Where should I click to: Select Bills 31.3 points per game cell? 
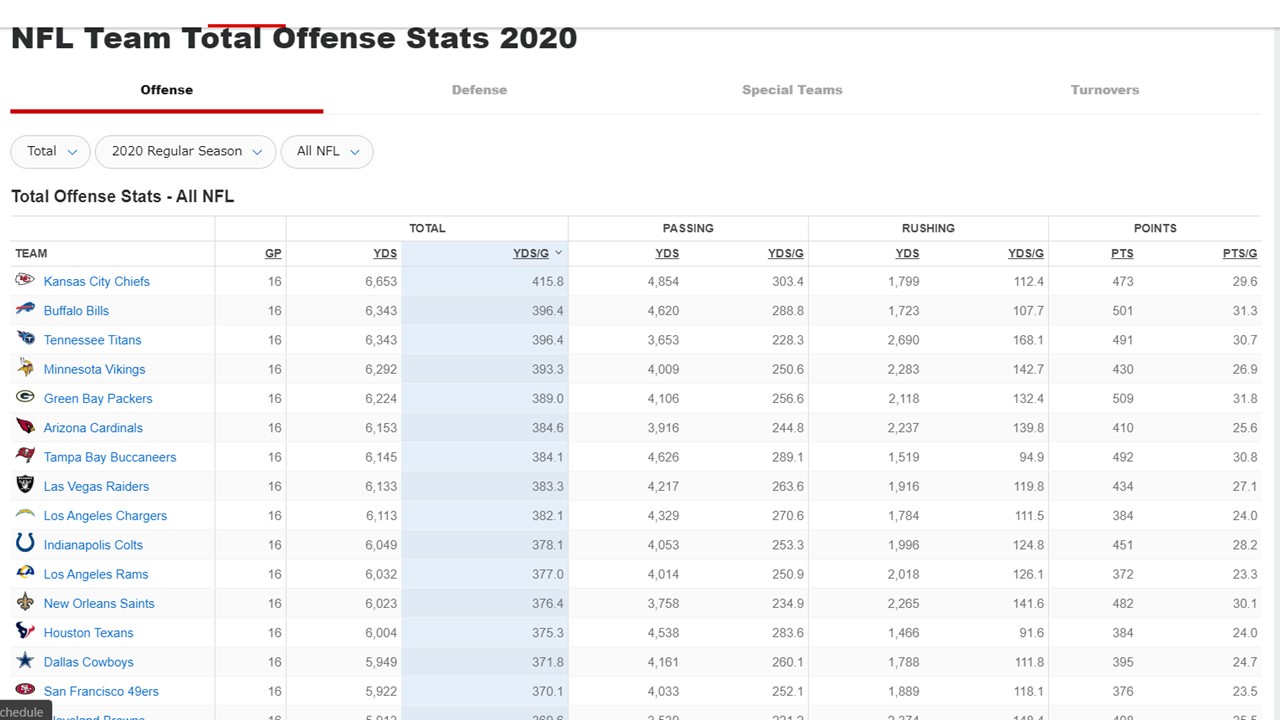tap(1245, 310)
